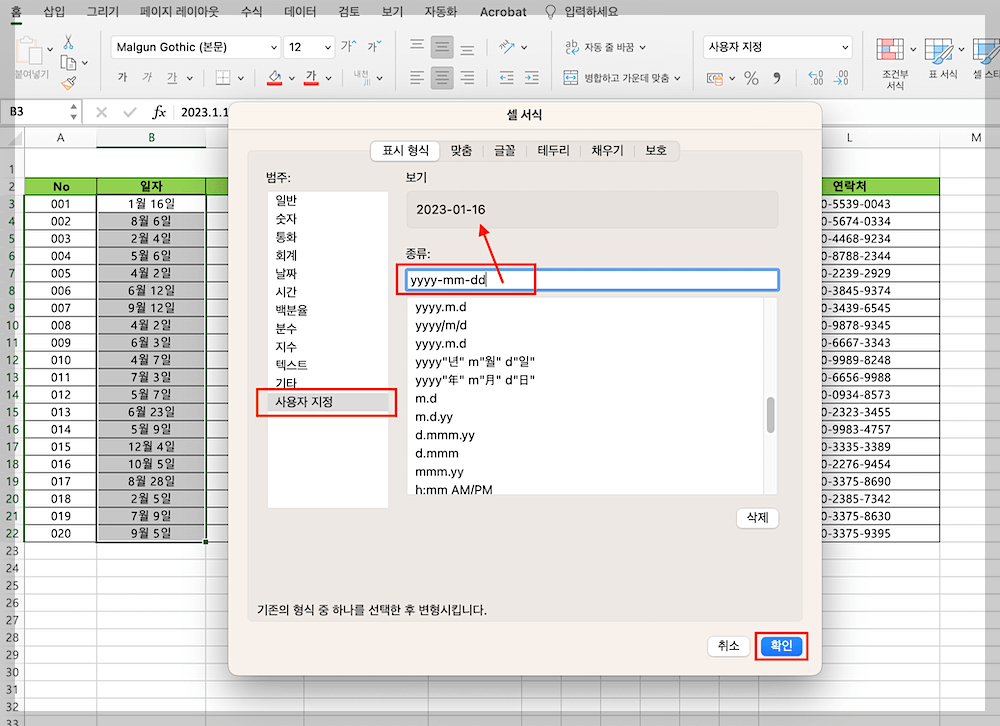
Task: Toggle bold 가 formatting
Action: pyautogui.click(x=122, y=78)
